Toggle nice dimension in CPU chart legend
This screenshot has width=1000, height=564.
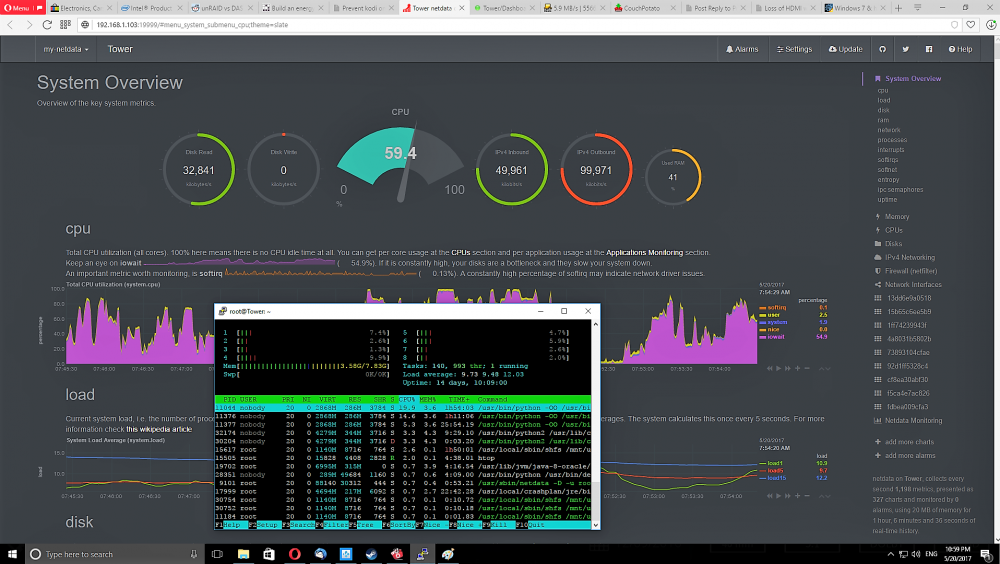tap(773, 329)
